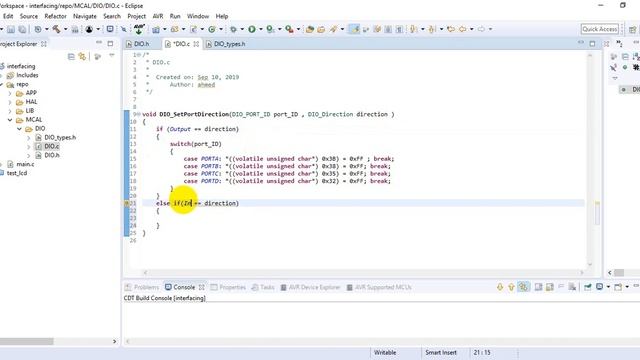Viewport: 640px width, 360px height.
Task: Click the new class green C icon
Action: [x=212, y=29]
